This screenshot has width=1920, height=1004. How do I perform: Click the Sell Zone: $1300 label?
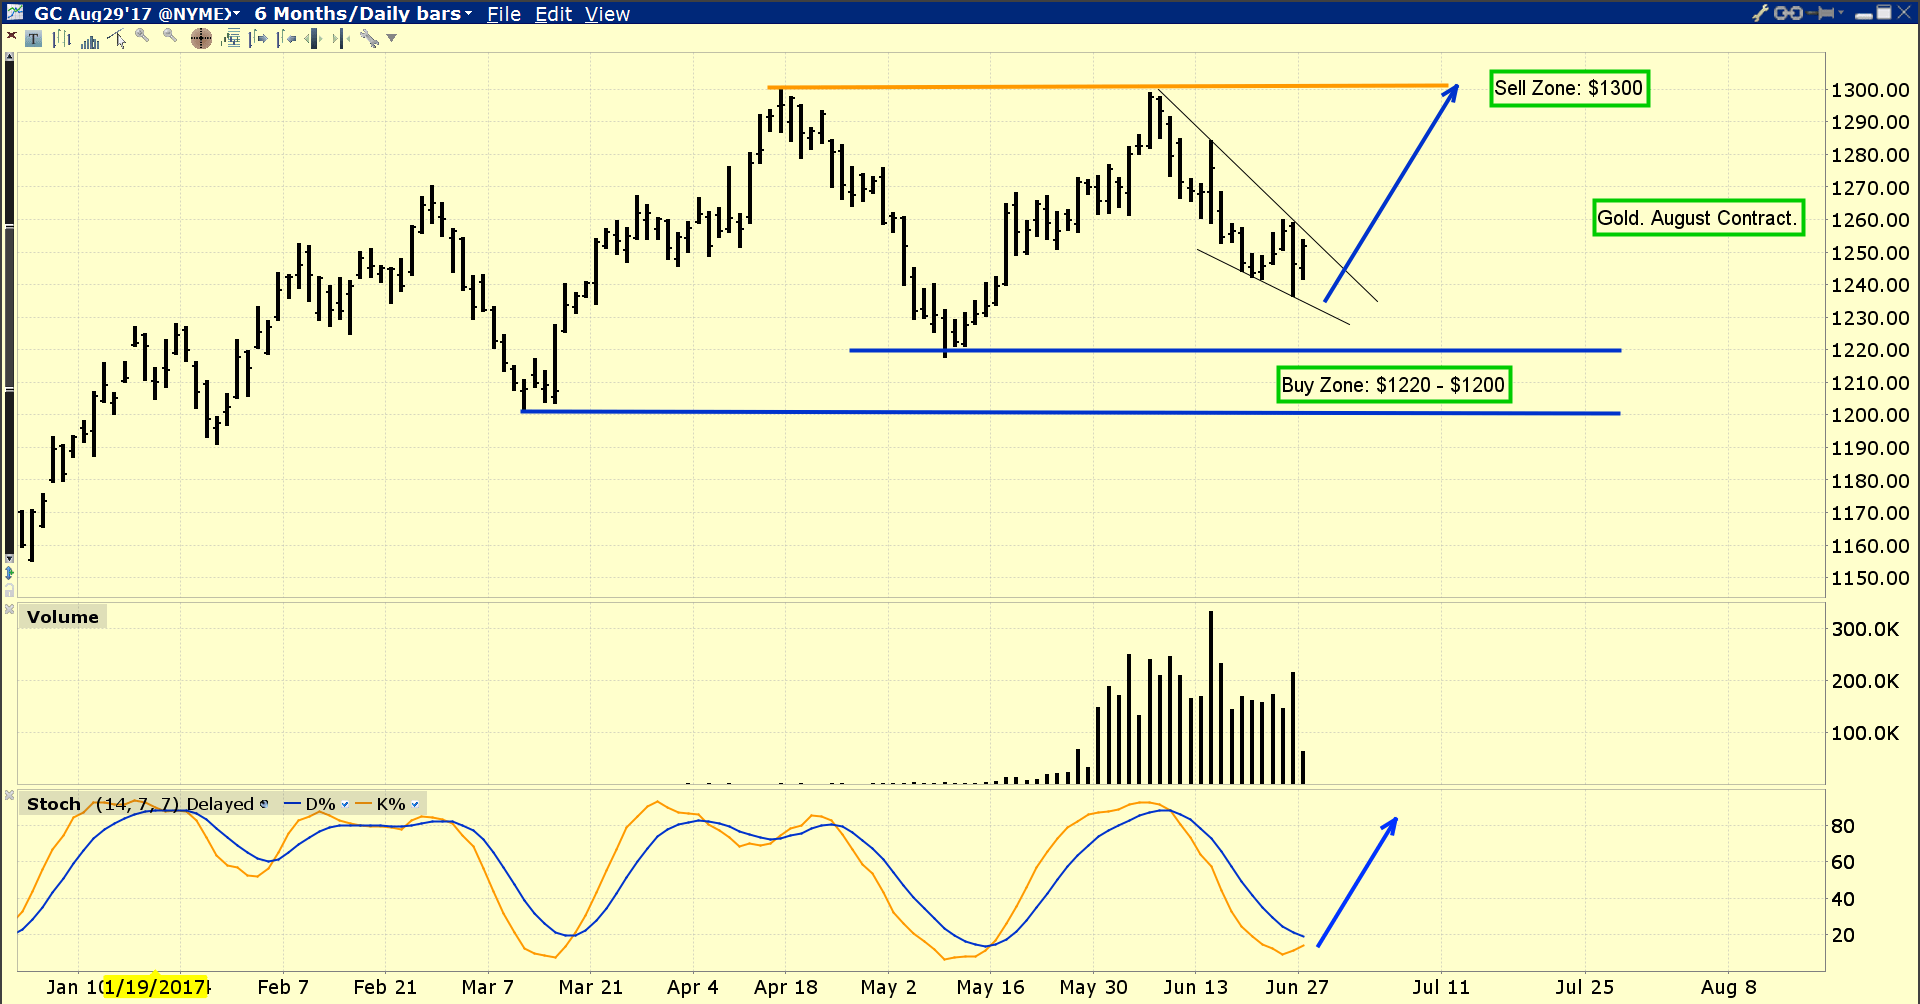point(1568,88)
